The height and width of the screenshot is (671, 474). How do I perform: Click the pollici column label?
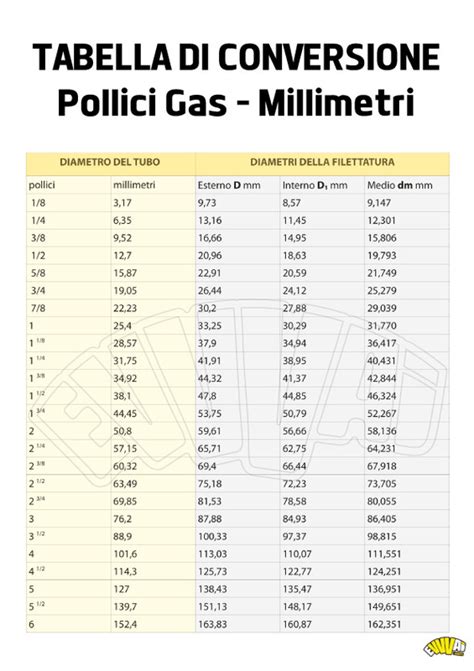[42, 185]
